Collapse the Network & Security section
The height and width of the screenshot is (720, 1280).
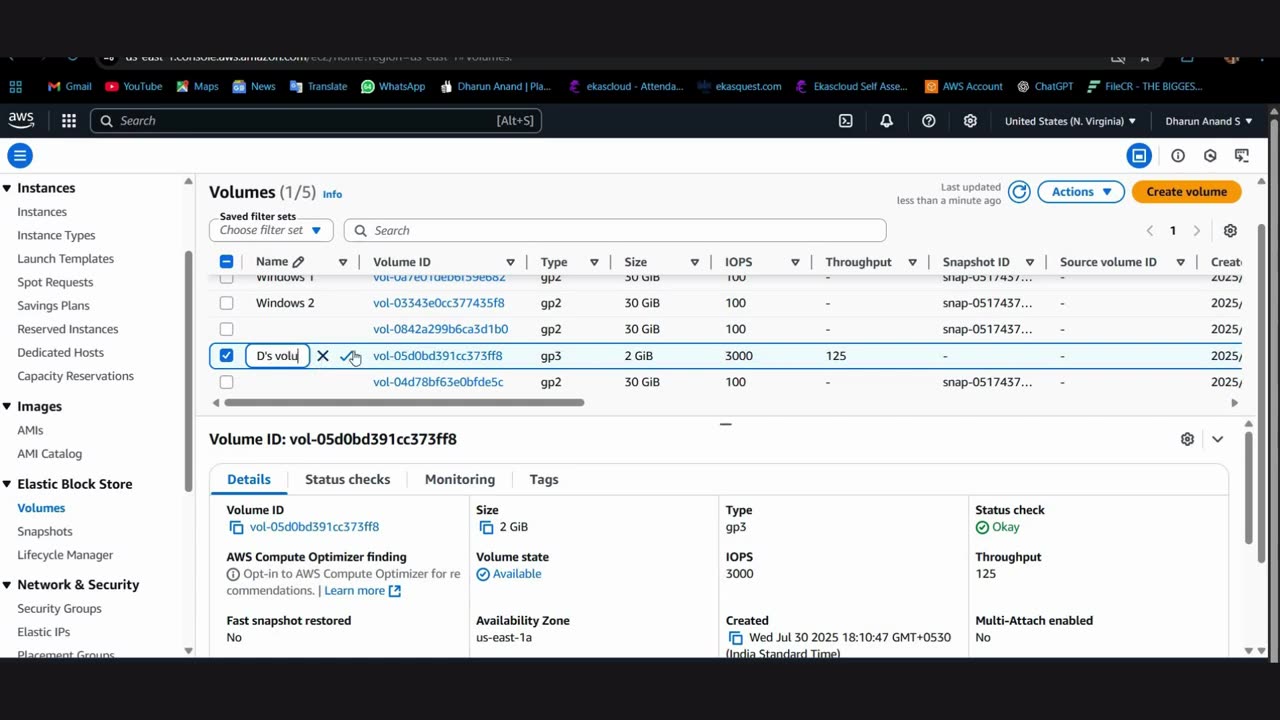tap(7, 585)
